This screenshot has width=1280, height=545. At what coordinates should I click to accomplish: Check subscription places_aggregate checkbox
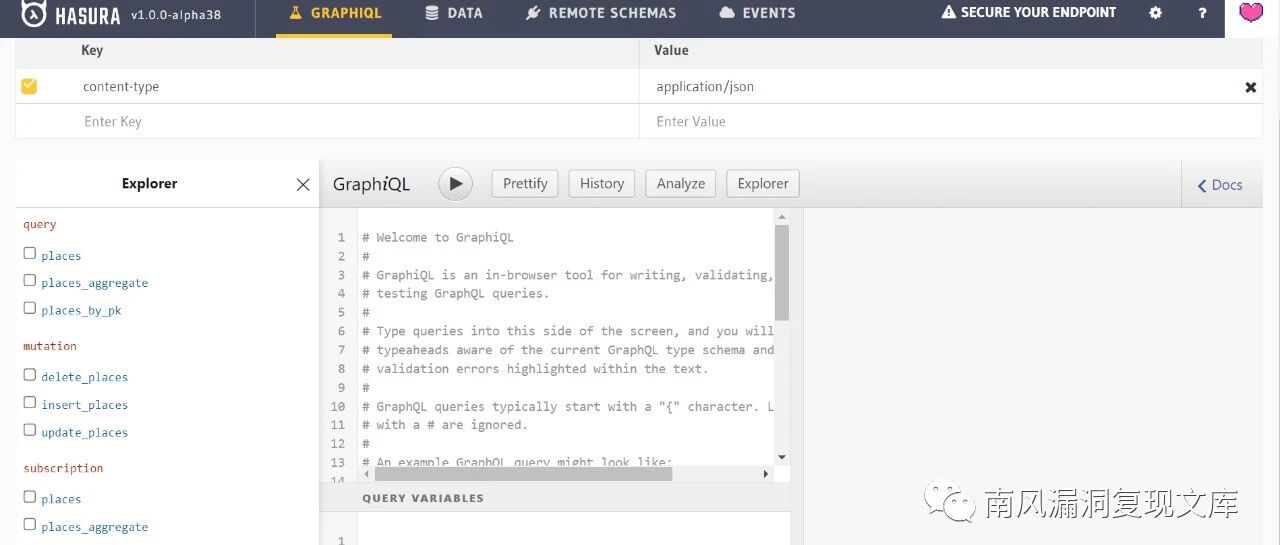pos(30,525)
